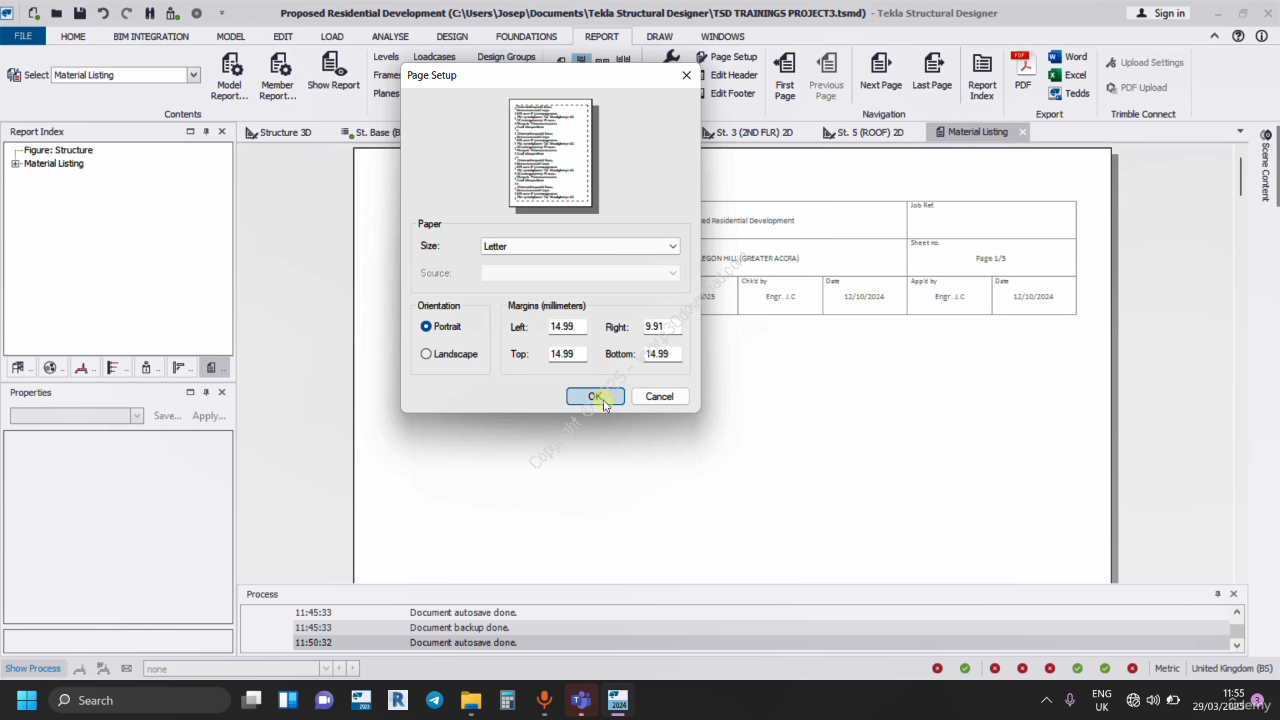Export the report to Excel
1280x720 pixels.
pos(1067,75)
